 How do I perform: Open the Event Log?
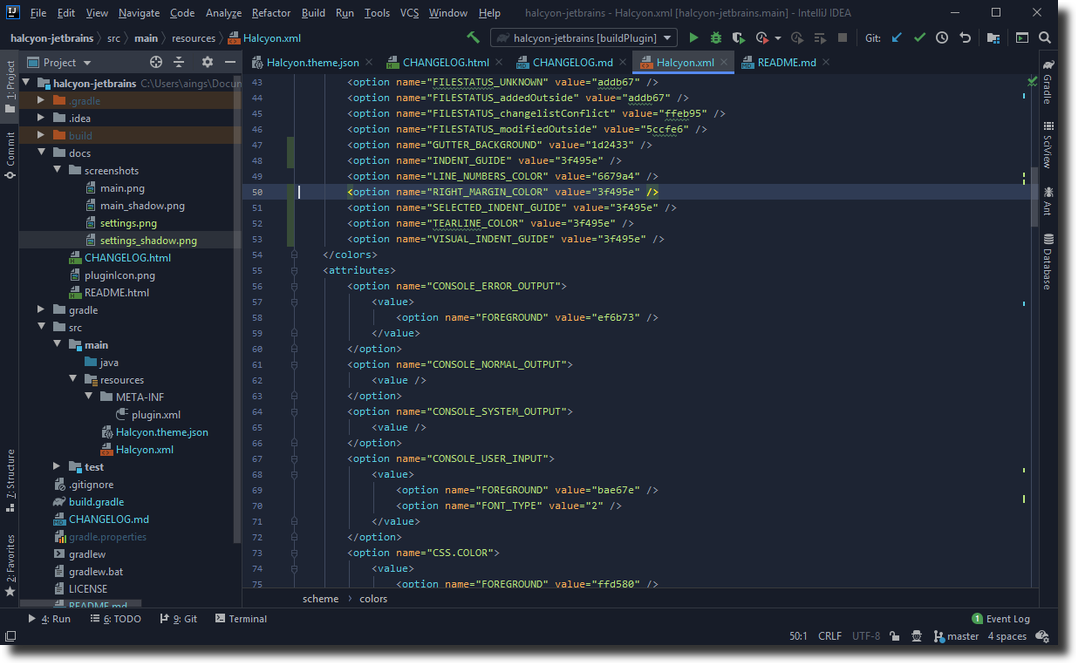click(x=1001, y=618)
